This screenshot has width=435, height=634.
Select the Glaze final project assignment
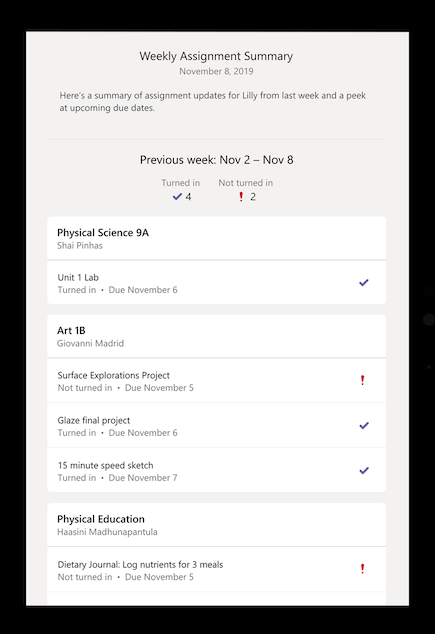(217, 425)
